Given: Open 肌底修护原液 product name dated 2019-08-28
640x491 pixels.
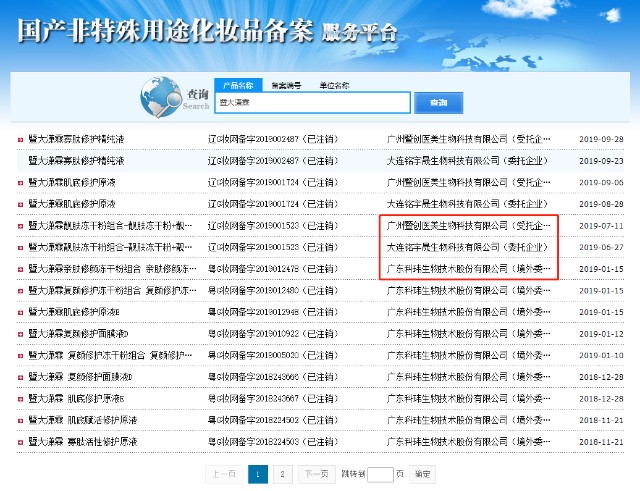Looking at the screenshot, I should (x=72, y=204).
